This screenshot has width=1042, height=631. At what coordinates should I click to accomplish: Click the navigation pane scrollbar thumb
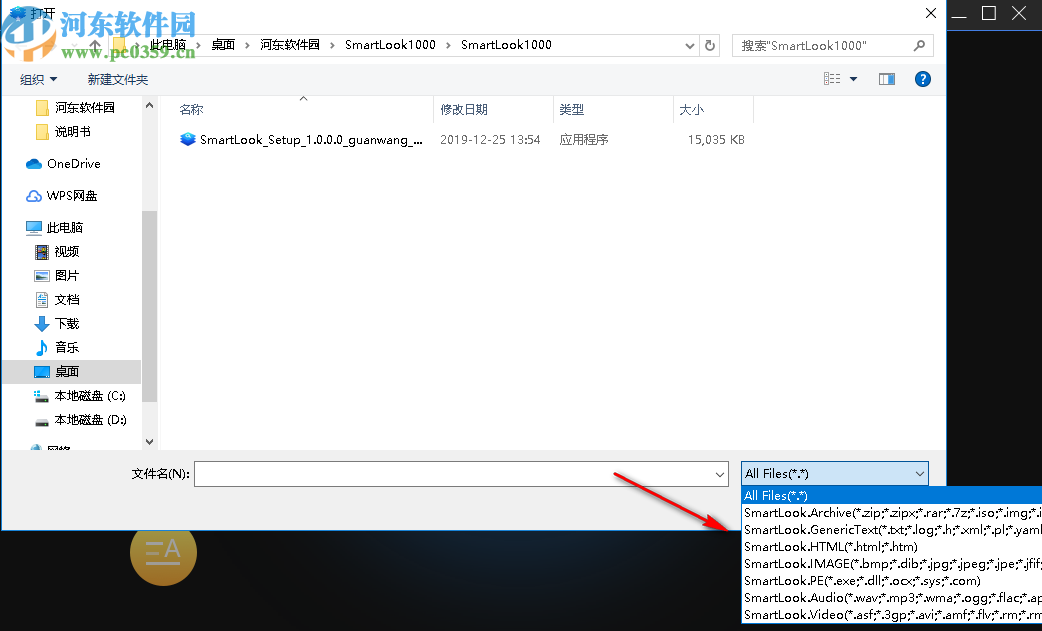(150, 306)
